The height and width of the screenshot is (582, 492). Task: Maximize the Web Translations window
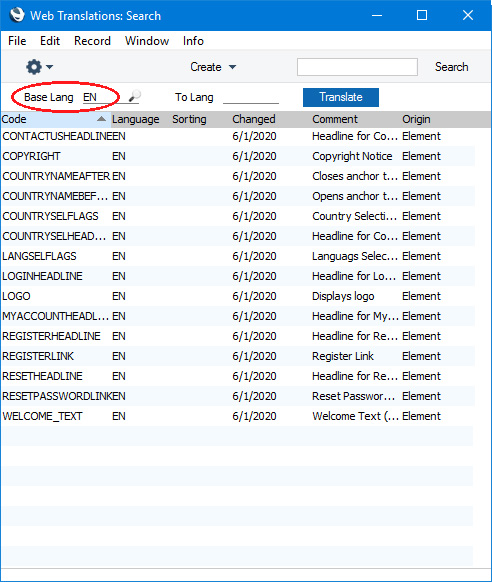422,15
